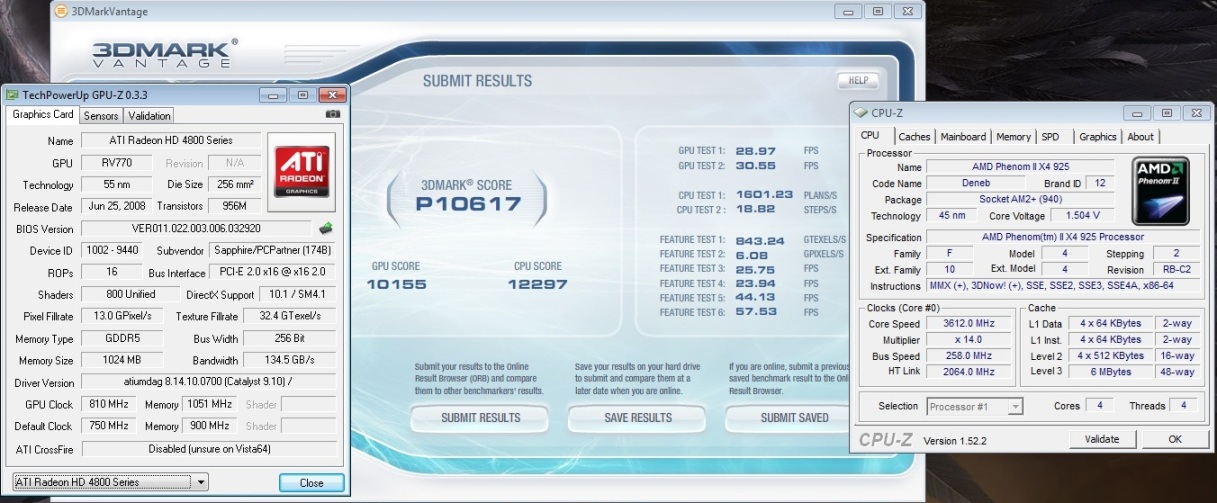
Task: Click the GPU name ATI Radeon HD 4800 Series field
Action: tap(170, 140)
